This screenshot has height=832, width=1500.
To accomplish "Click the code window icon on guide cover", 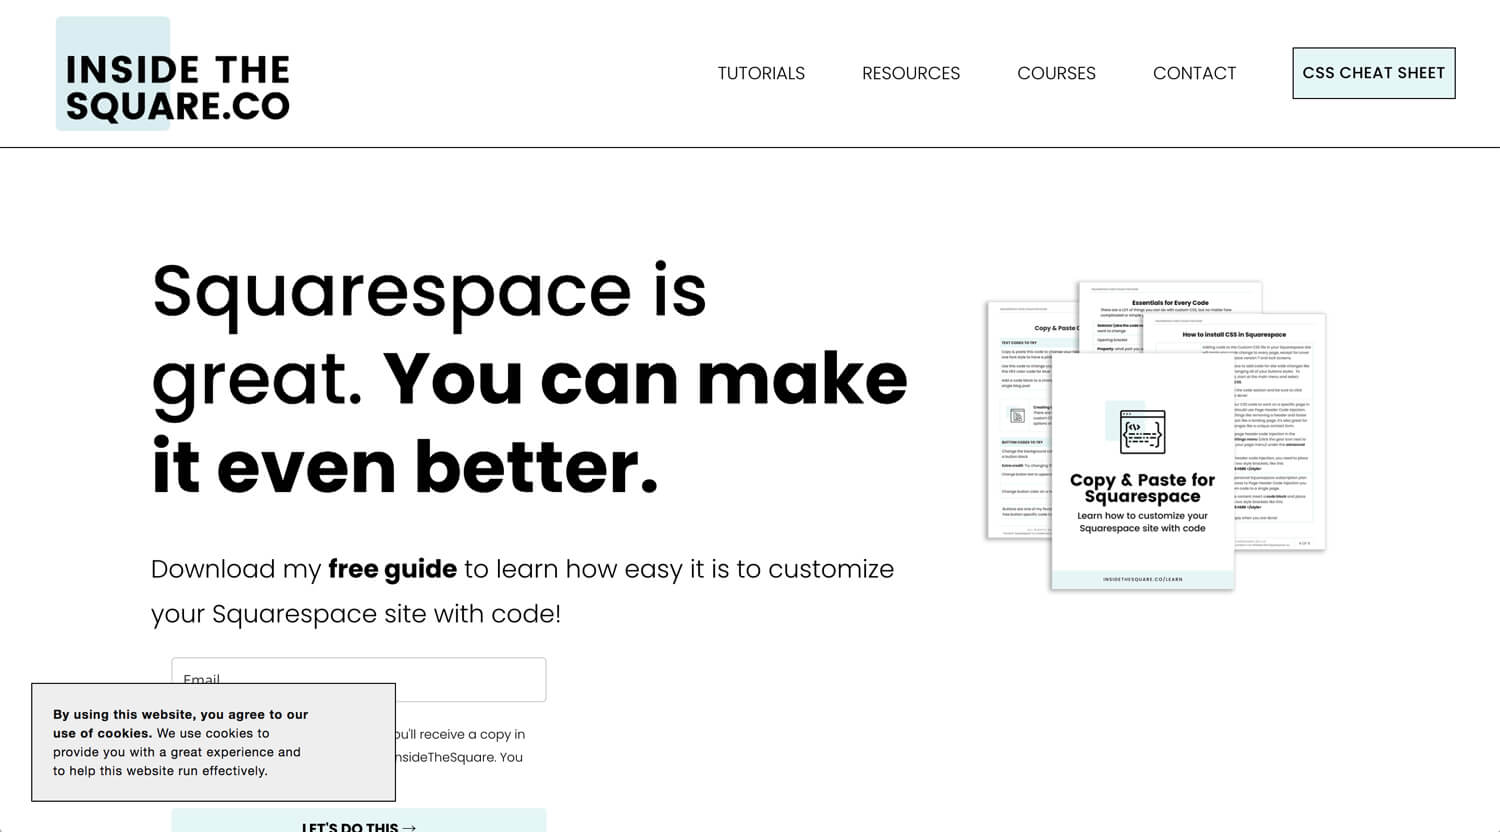I will click(1143, 432).
